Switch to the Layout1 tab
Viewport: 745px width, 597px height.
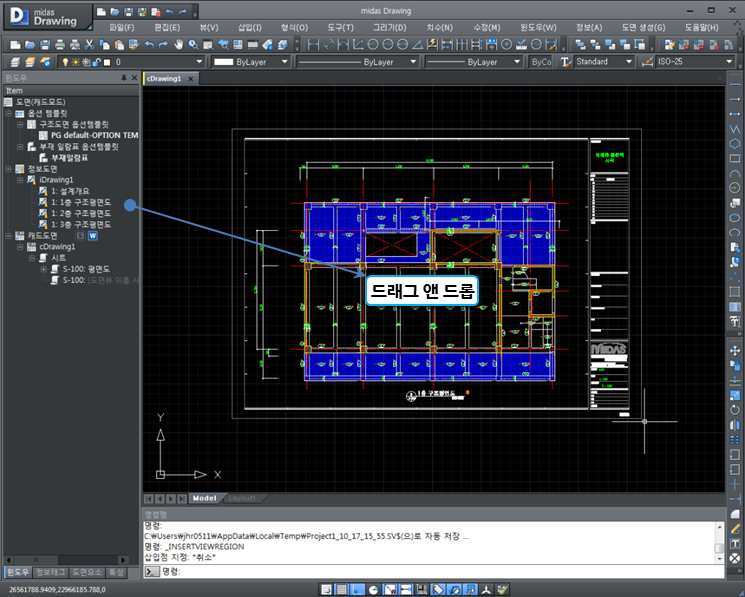click(x=242, y=498)
